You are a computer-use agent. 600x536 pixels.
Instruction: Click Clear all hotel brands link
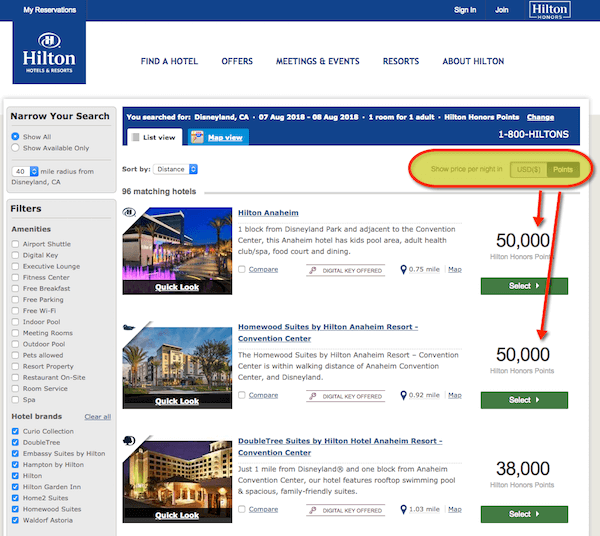[98, 417]
